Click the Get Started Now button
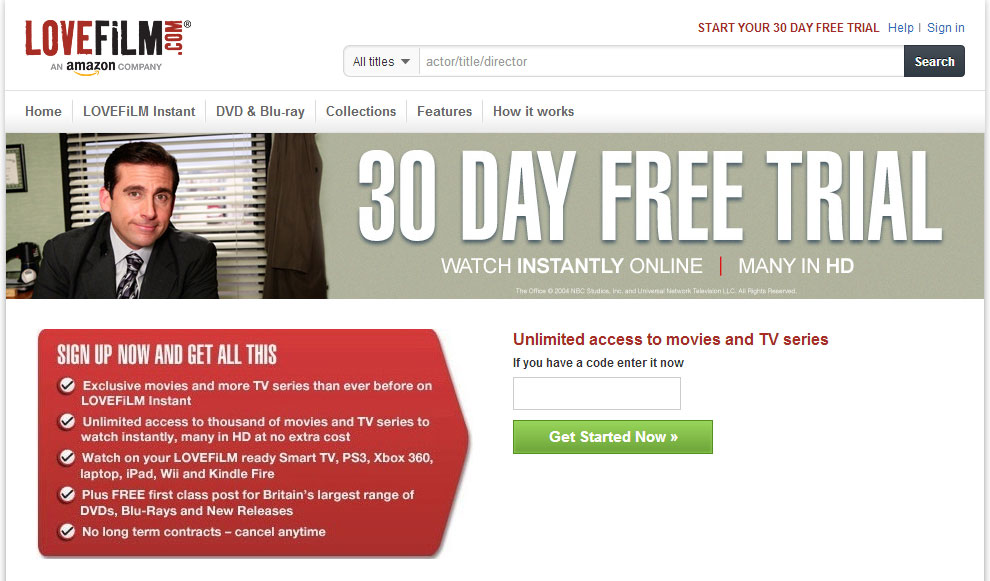The width and height of the screenshot is (990, 581). [x=612, y=437]
